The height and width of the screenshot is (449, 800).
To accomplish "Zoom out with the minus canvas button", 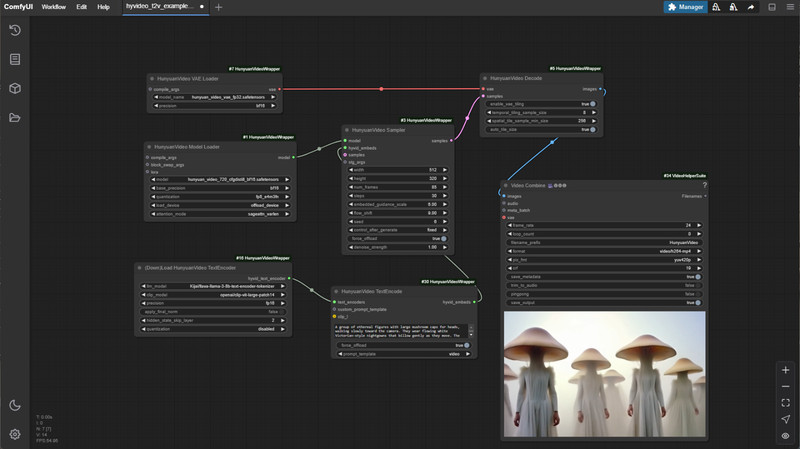I will coord(786,386).
